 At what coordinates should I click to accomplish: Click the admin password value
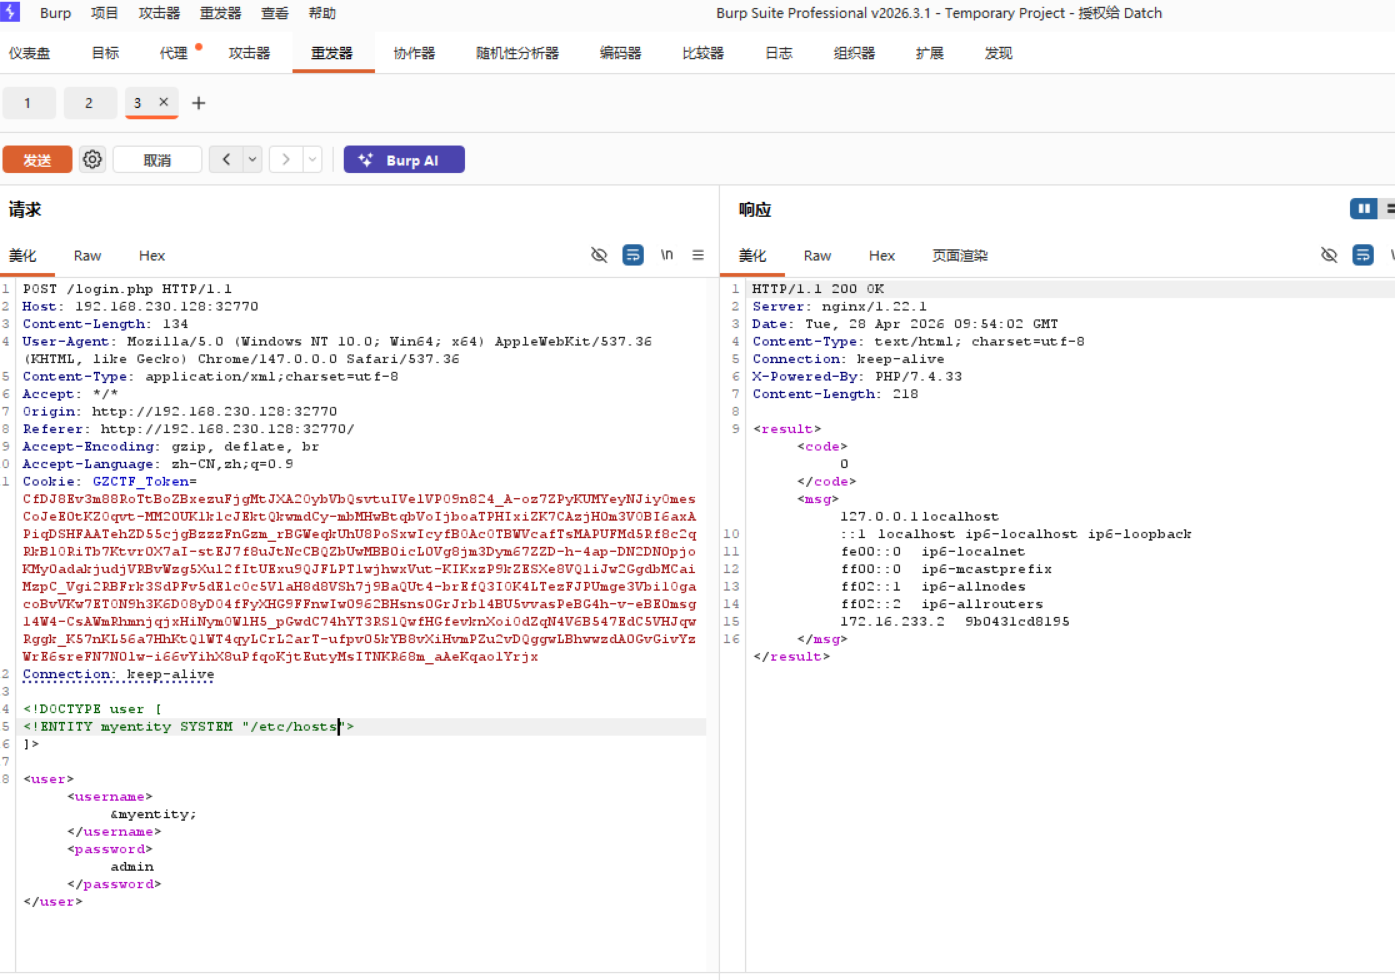point(132,867)
